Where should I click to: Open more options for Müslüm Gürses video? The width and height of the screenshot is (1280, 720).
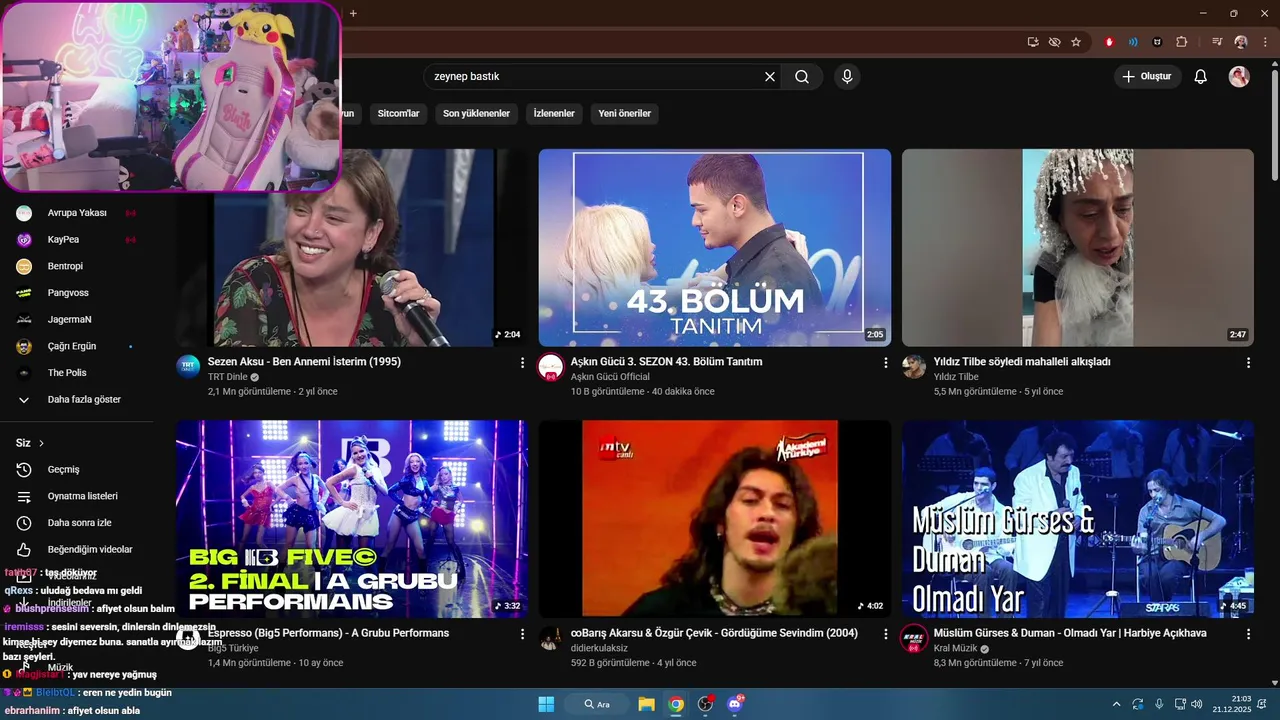coord(1248,634)
